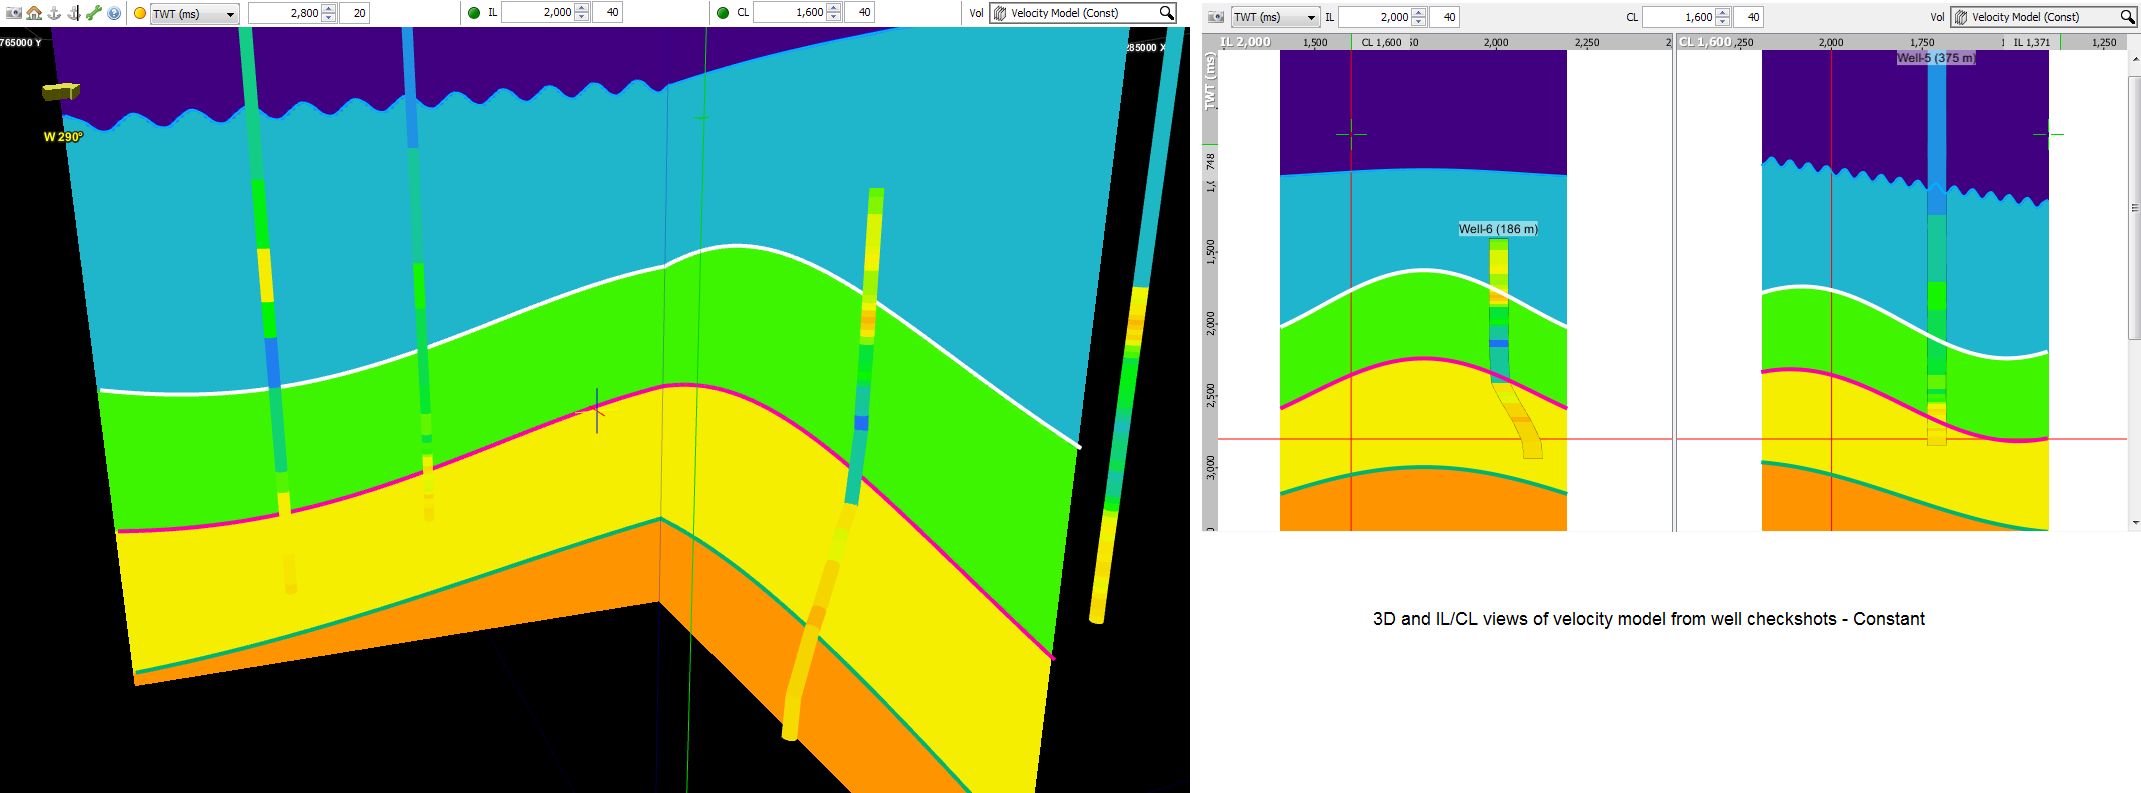Click the Well-6 (186 m) label
The width and height of the screenshot is (2141, 793).
coord(1498,229)
